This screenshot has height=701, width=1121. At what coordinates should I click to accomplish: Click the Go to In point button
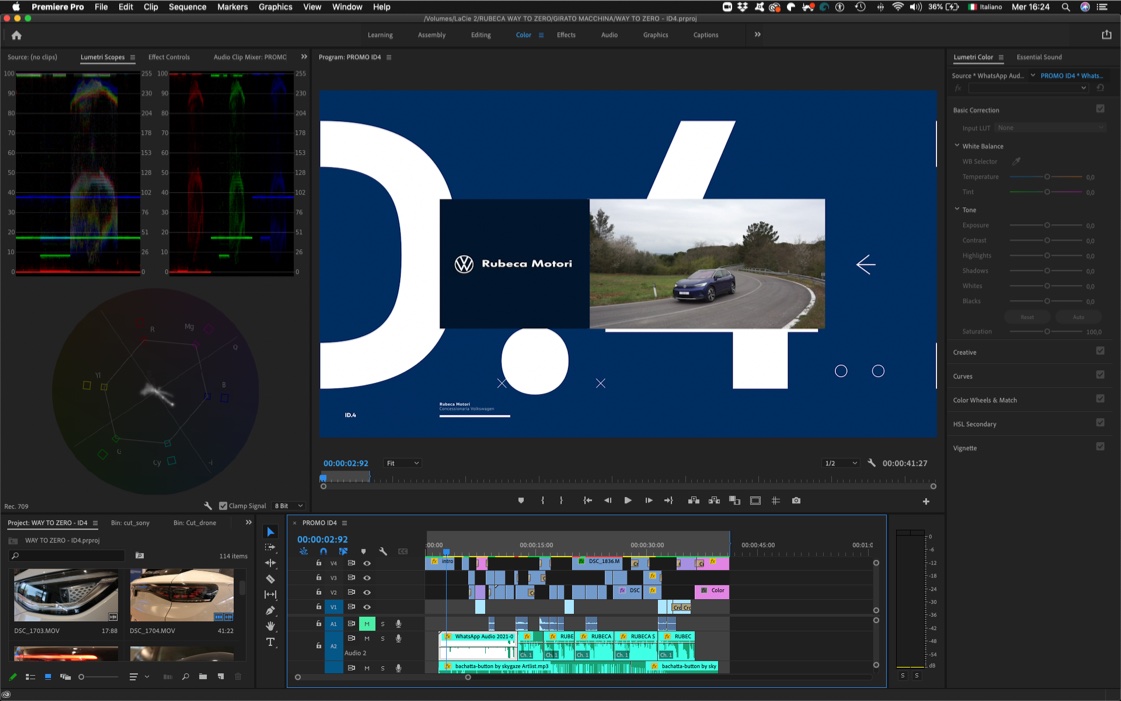pos(587,501)
